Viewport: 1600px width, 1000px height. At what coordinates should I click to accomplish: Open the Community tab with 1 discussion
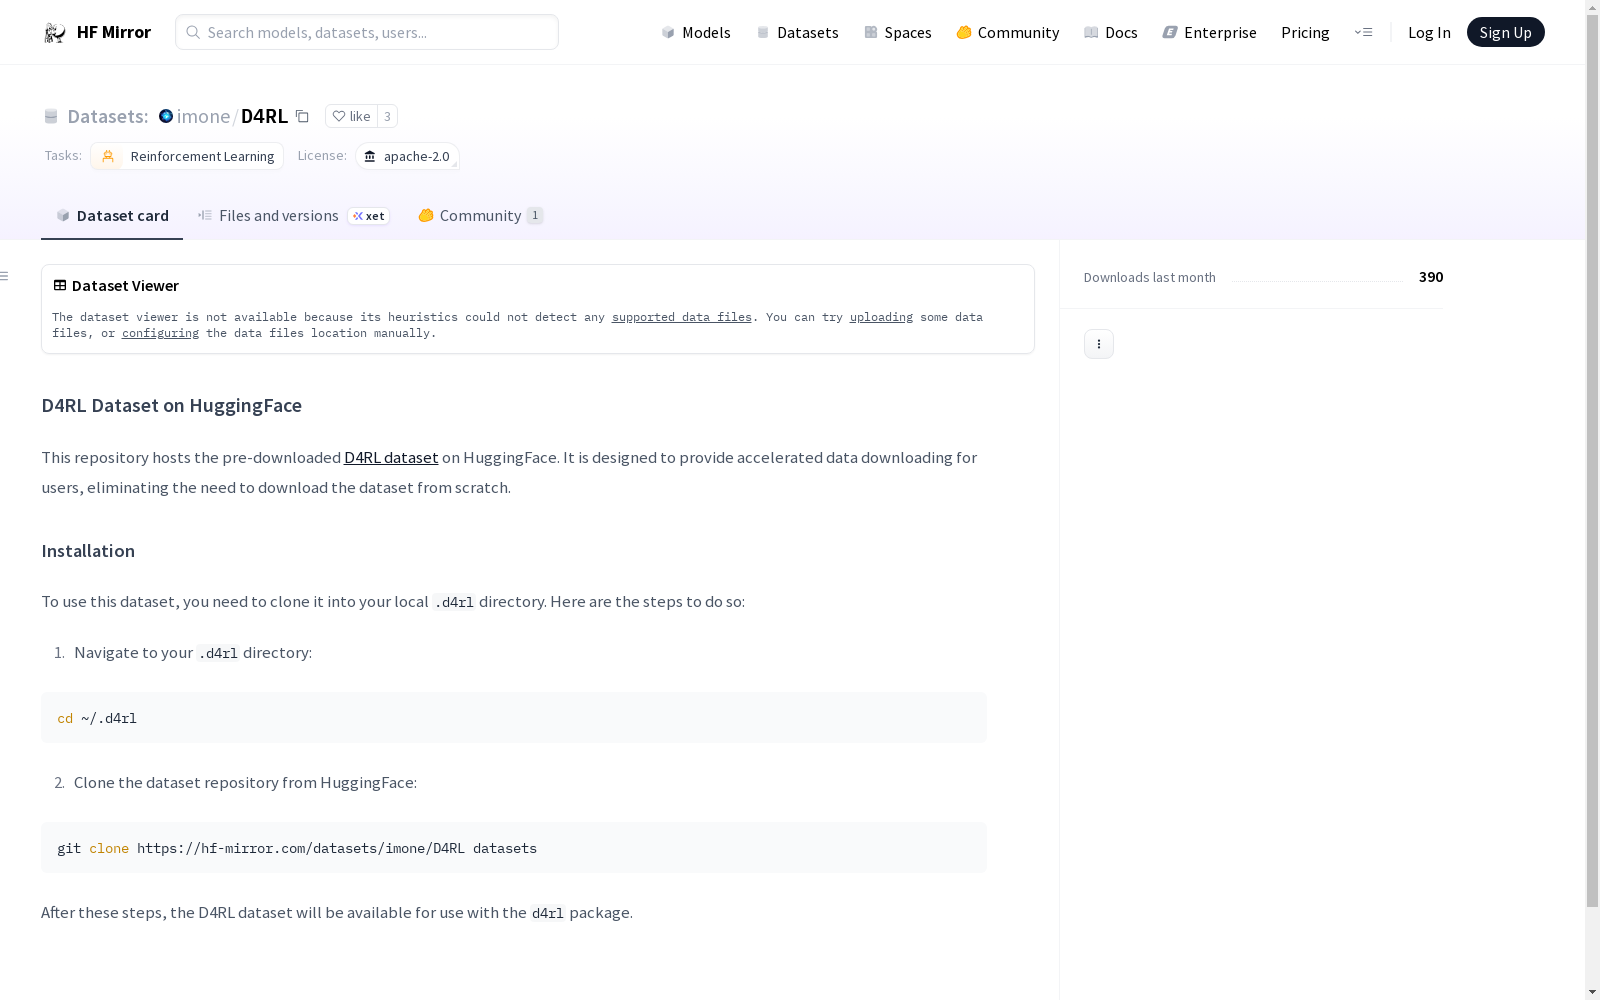[x=481, y=215]
